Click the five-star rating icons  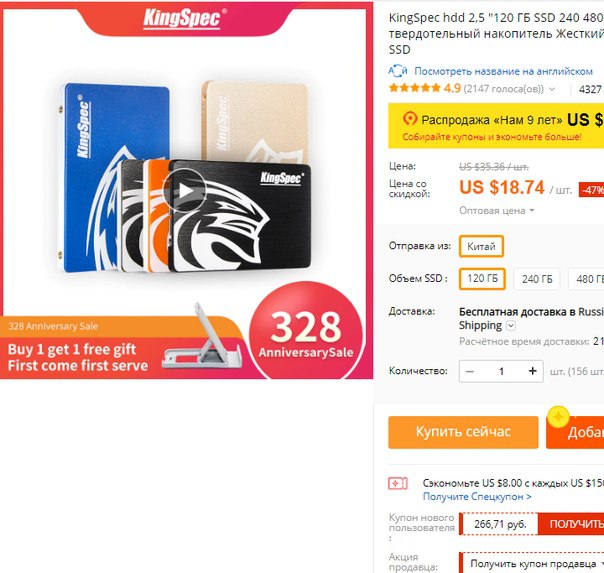click(x=414, y=88)
